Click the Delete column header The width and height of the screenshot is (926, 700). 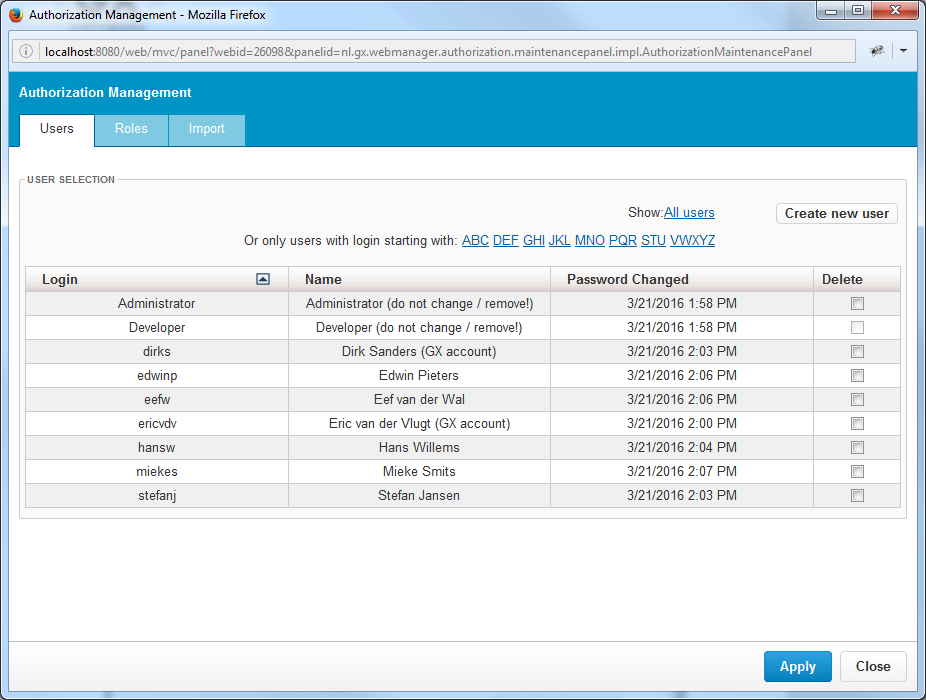(x=857, y=279)
